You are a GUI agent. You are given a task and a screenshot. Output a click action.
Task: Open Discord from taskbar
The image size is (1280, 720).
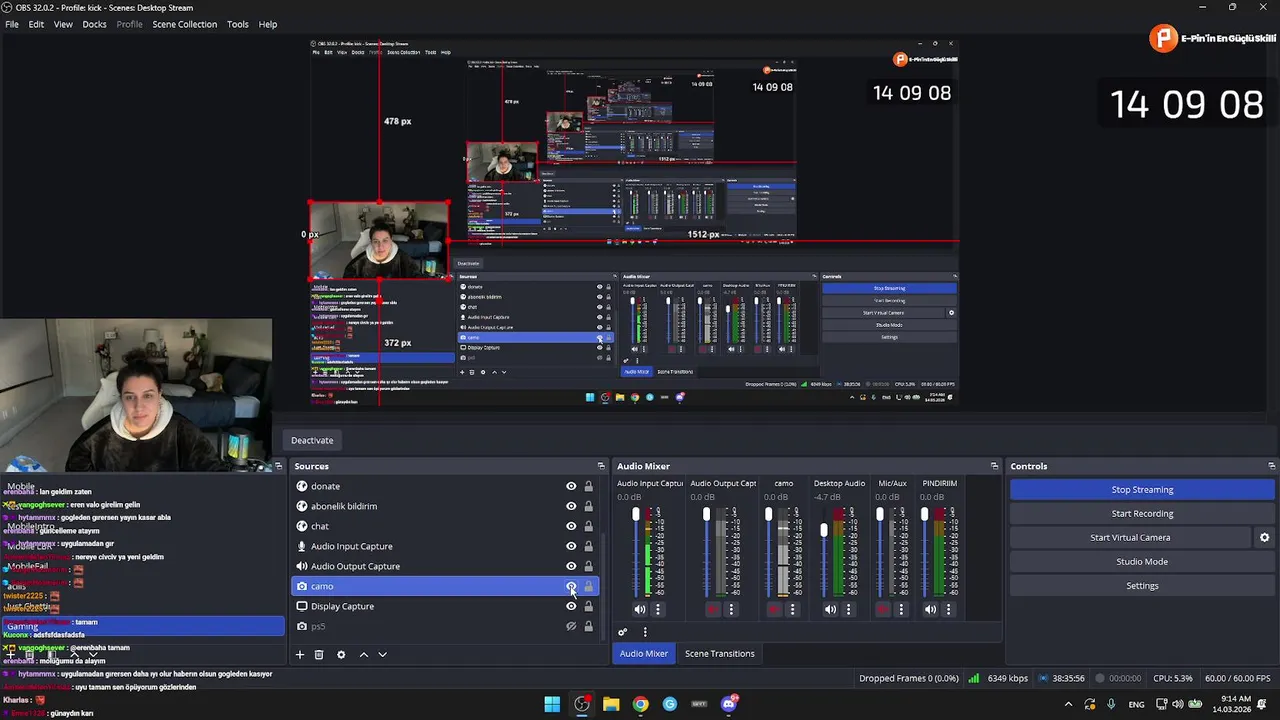729,704
